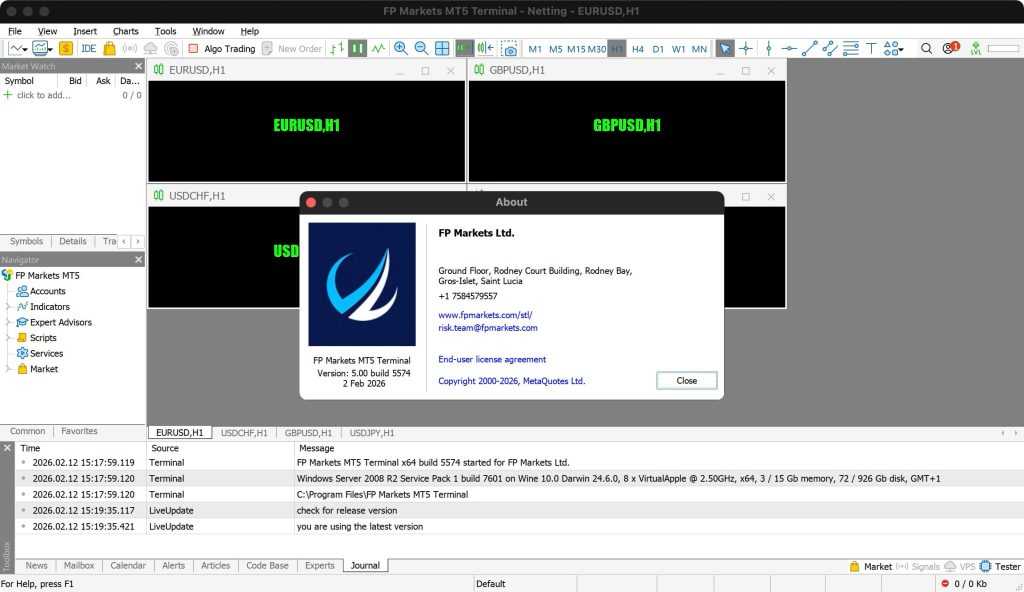Click the text label tool icon
1024x592 pixels.
point(871,48)
